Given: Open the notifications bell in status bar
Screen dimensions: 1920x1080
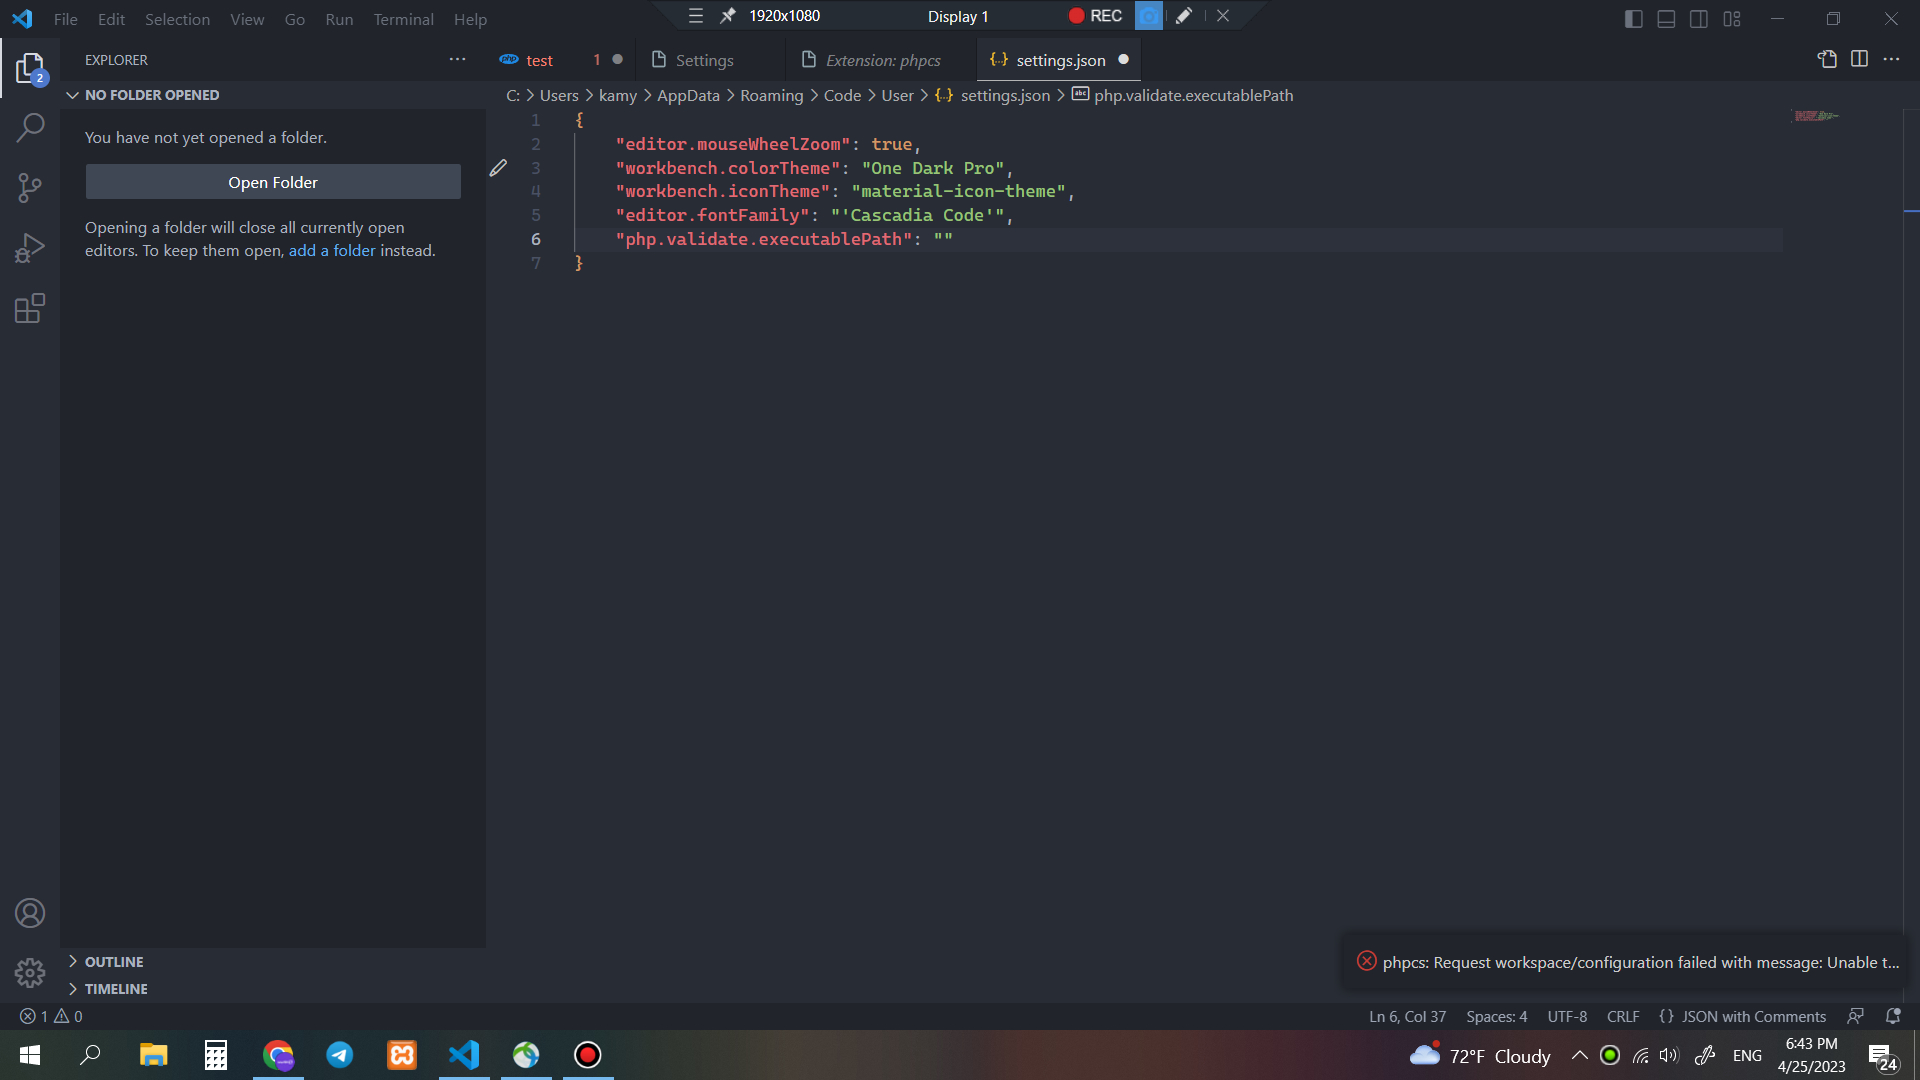Looking at the screenshot, I should (x=1893, y=1016).
